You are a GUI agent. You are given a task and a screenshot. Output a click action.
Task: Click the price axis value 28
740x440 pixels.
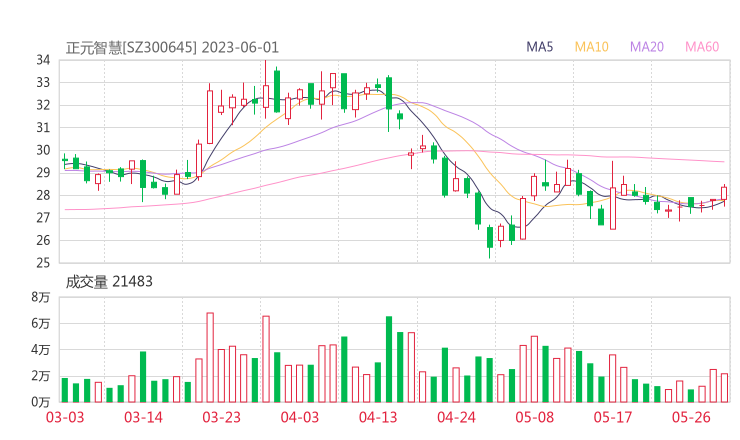[x=43, y=195]
